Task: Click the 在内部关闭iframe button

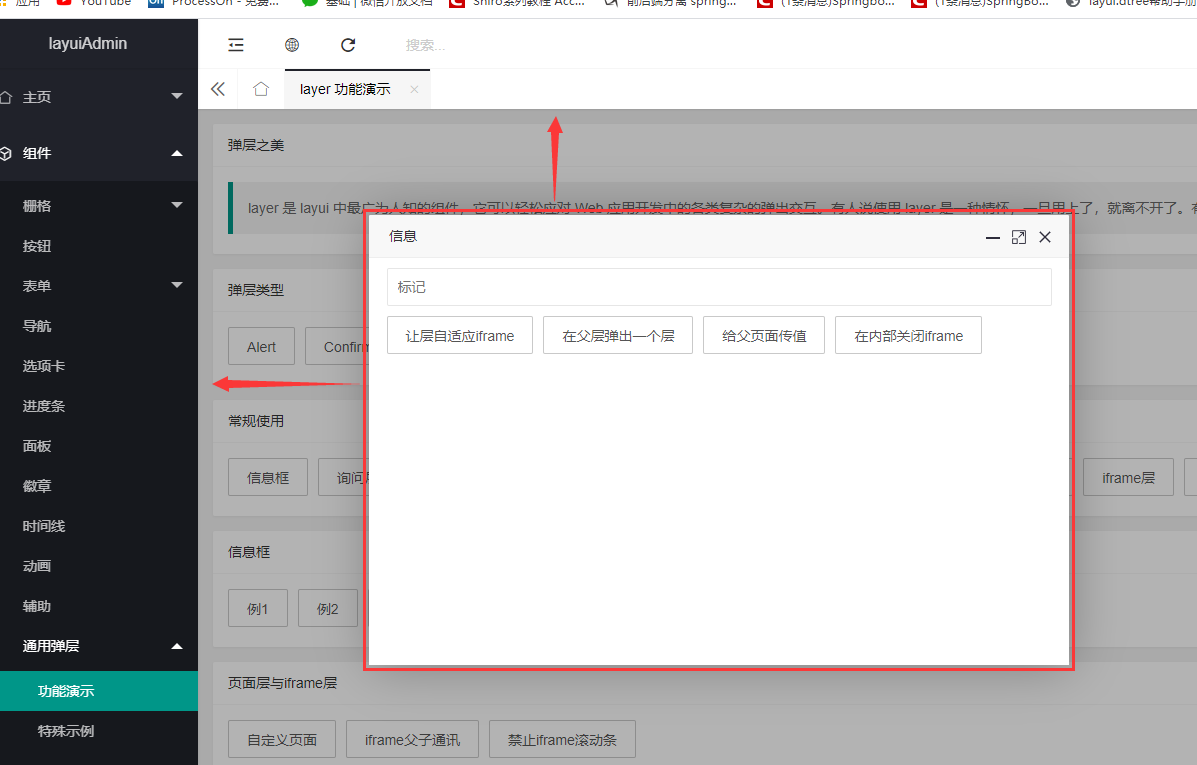Action: [x=908, y=335]
